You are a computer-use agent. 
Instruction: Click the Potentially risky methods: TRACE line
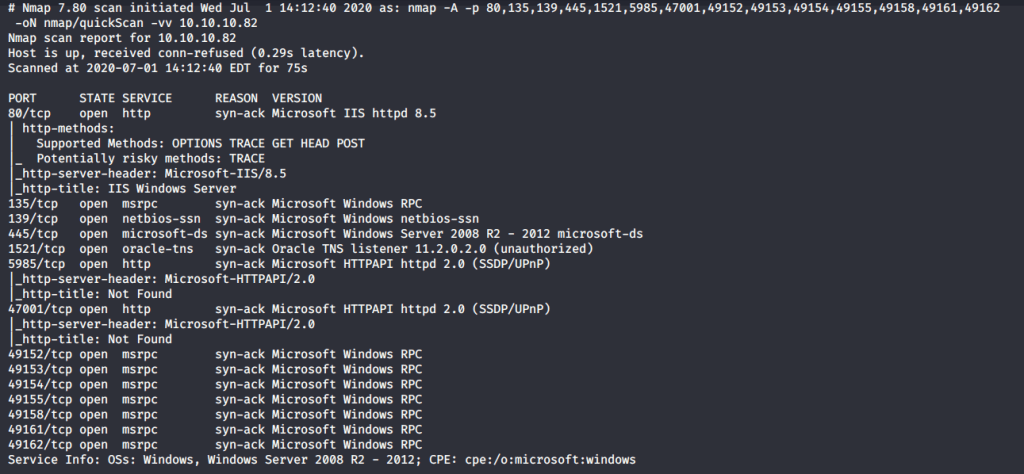point(150,158)
